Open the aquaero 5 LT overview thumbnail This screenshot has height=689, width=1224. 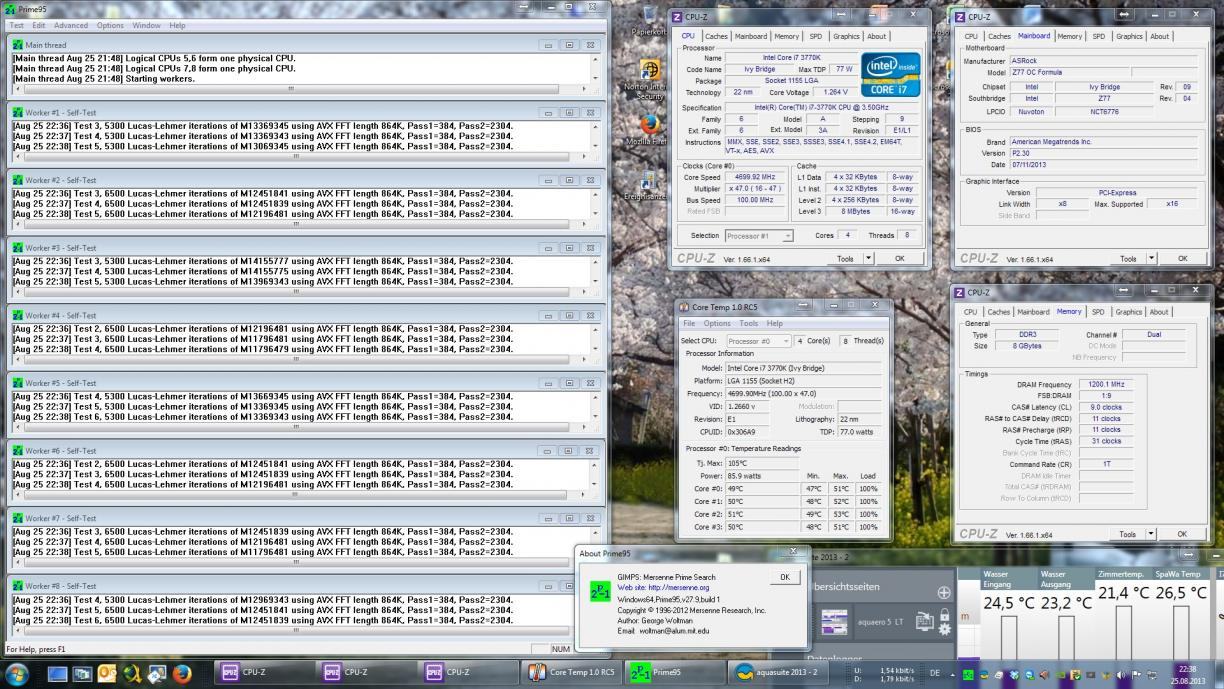(x=834, y=623)
